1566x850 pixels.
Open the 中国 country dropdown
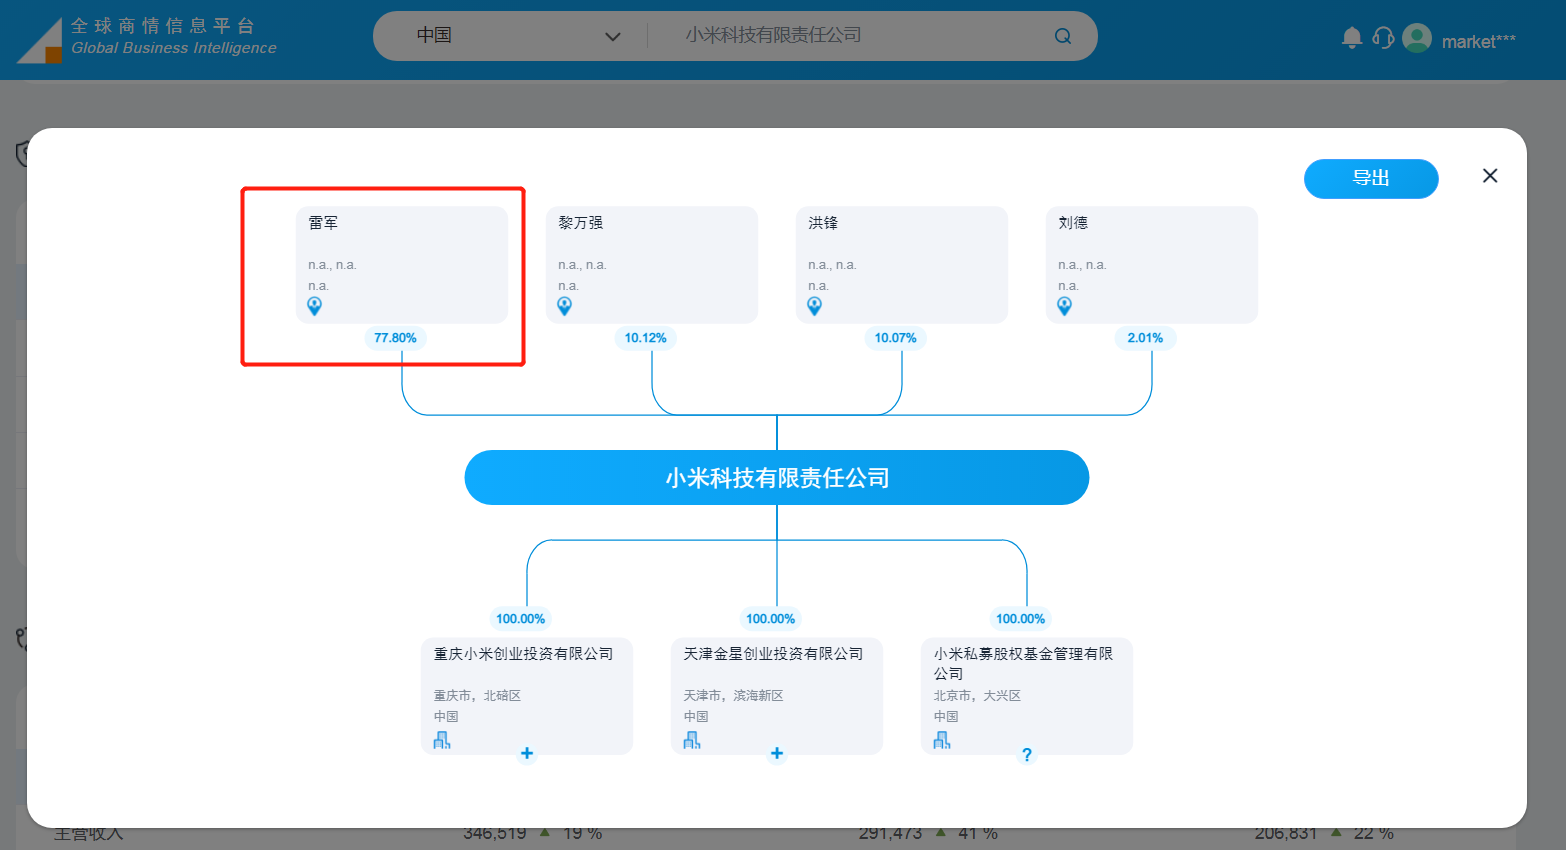[518, 36]
